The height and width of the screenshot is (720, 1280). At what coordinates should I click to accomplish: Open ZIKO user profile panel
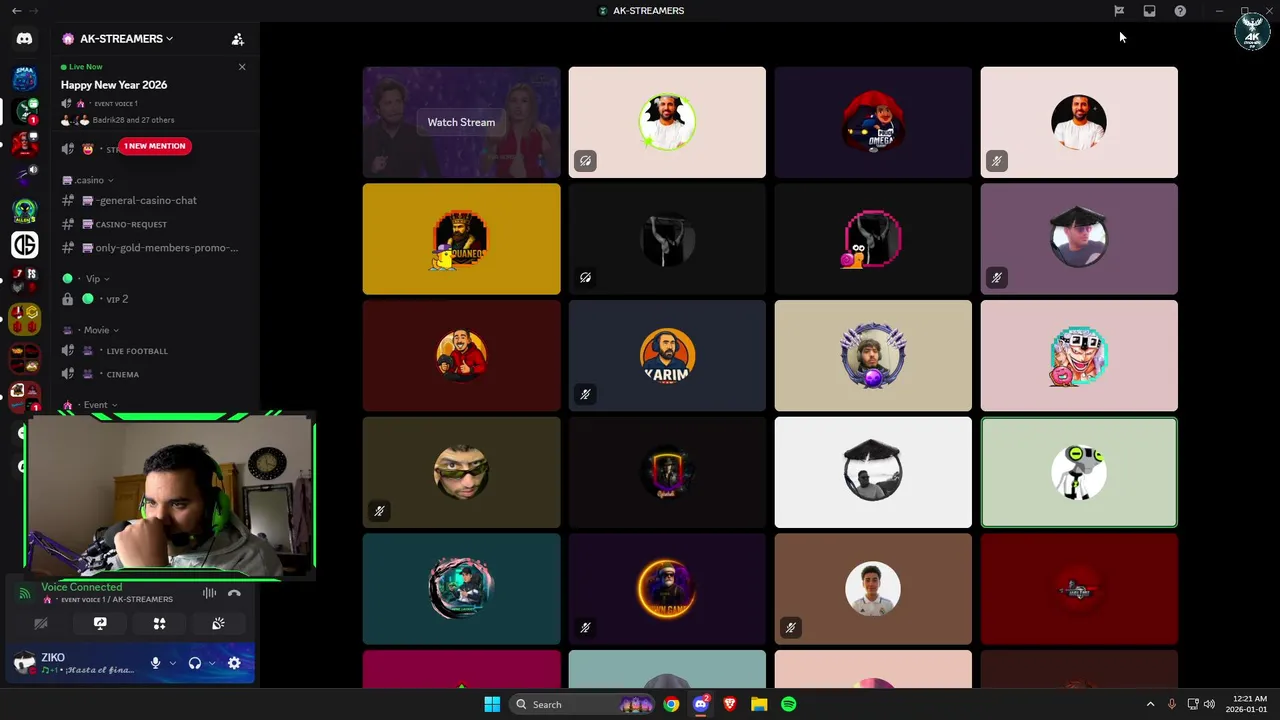75,663
